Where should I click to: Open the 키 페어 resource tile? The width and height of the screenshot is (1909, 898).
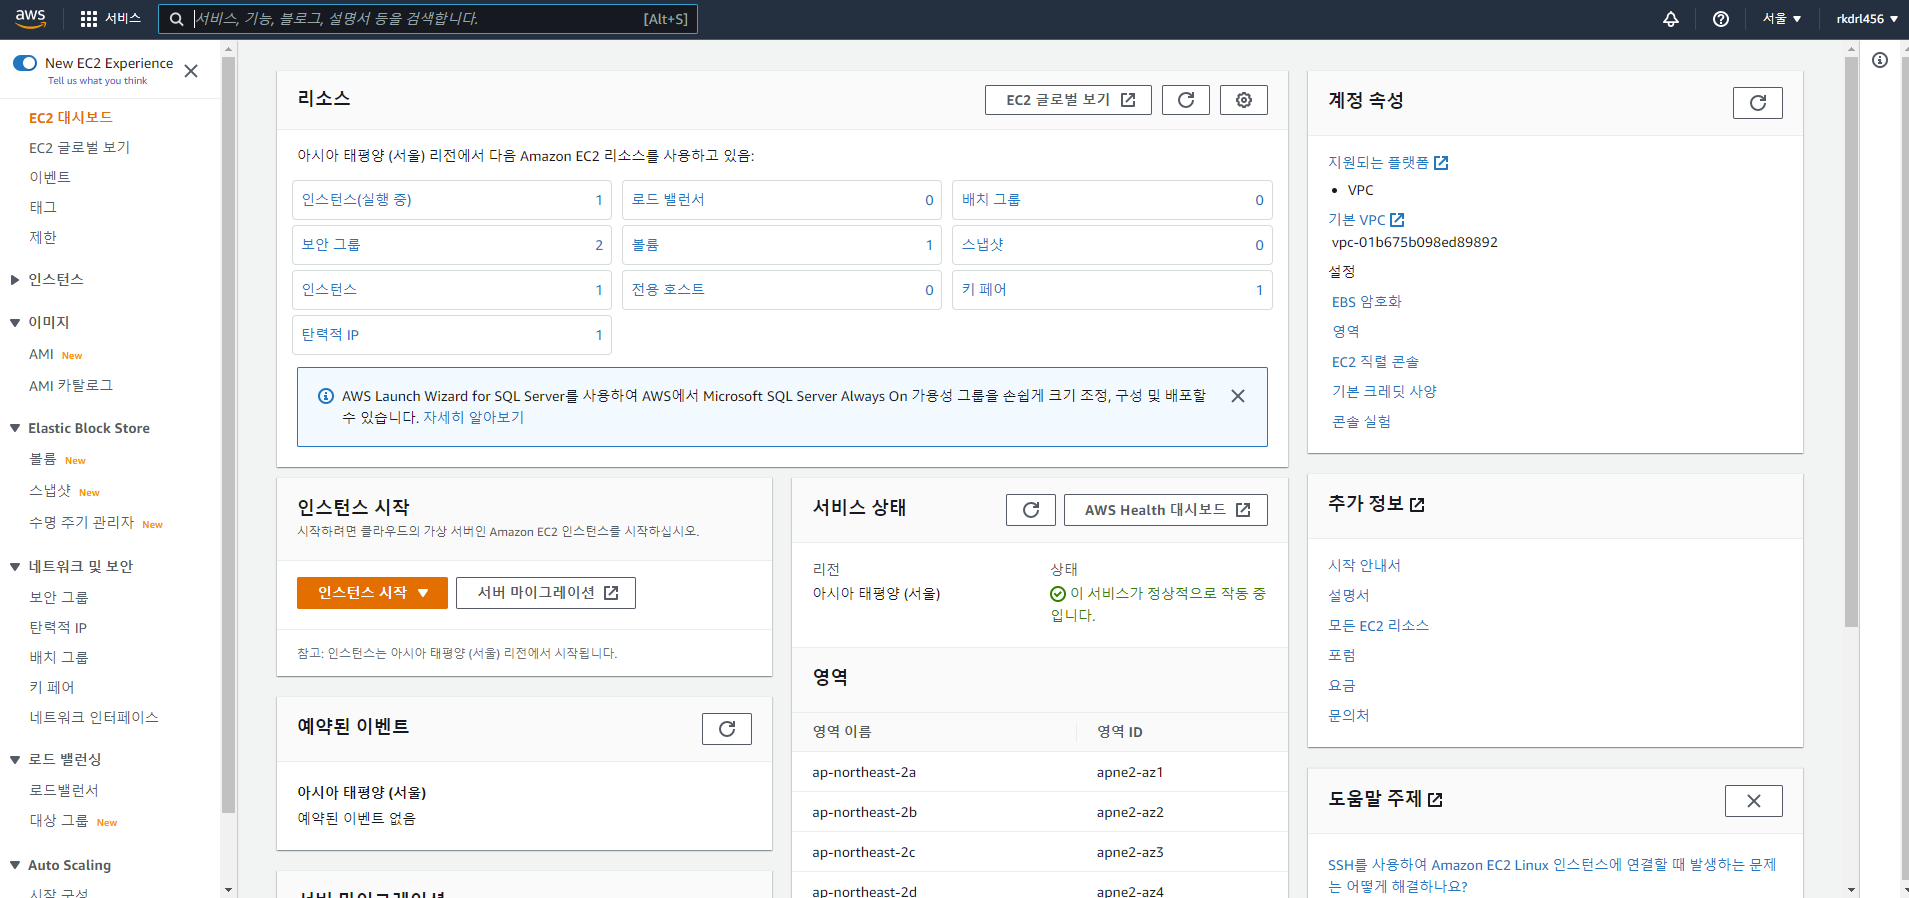click(x=1112, y=290)
